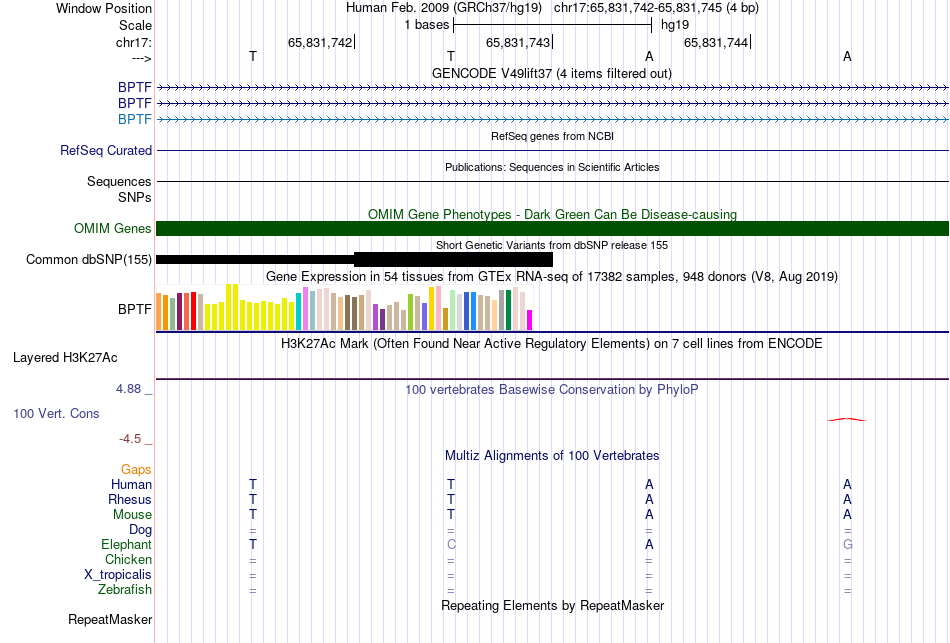Viewport: 950px width, 643px height.
Task: Click the 'RefSeq Curated' track label
Action: click(105, 150)
